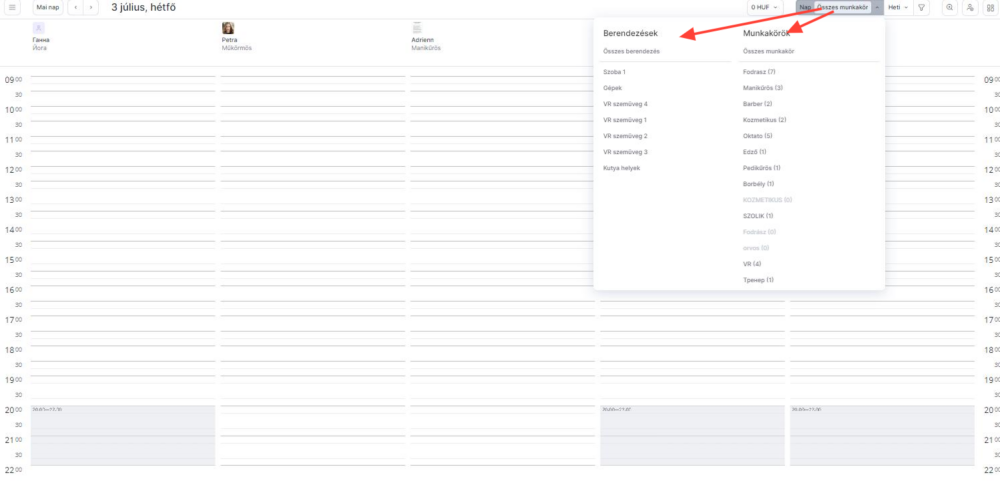Click greyed Fodrász (0) entry

coord(760,232)
